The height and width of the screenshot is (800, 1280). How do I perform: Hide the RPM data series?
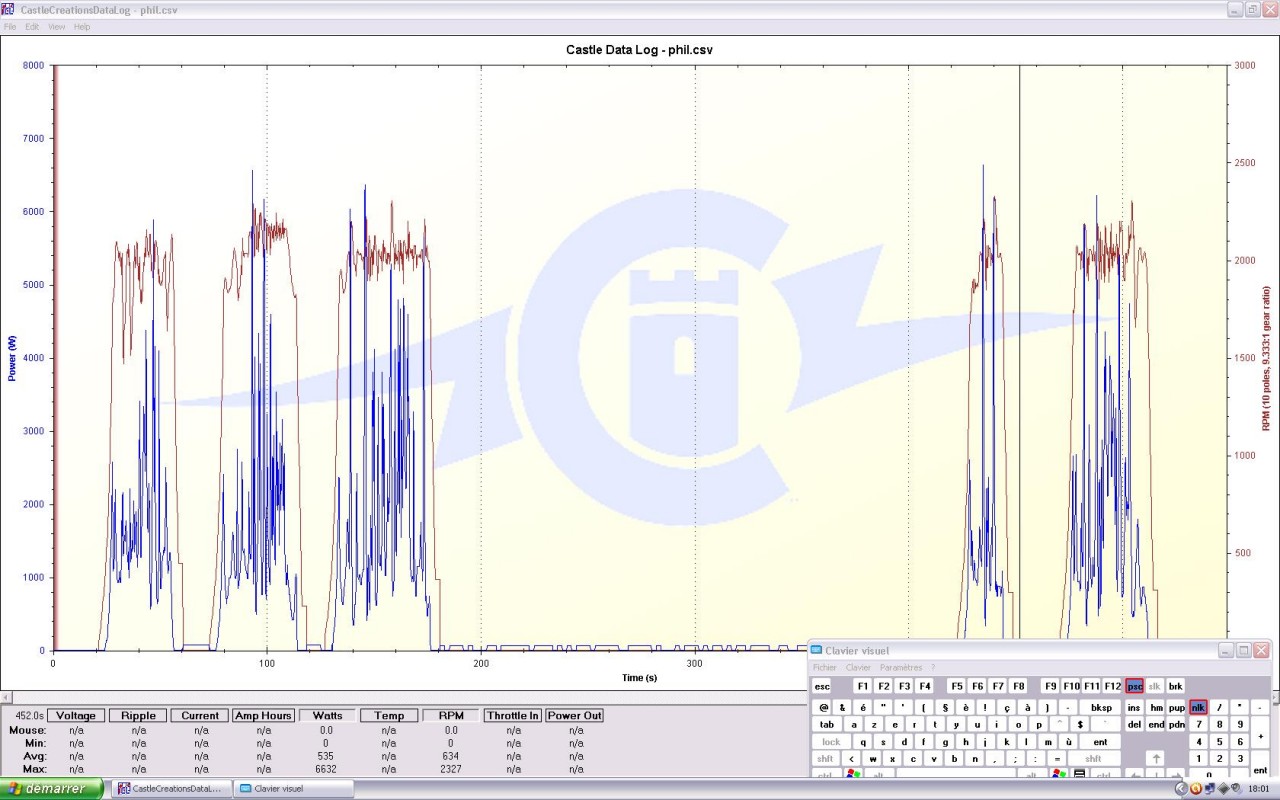(x=451, y=715)
